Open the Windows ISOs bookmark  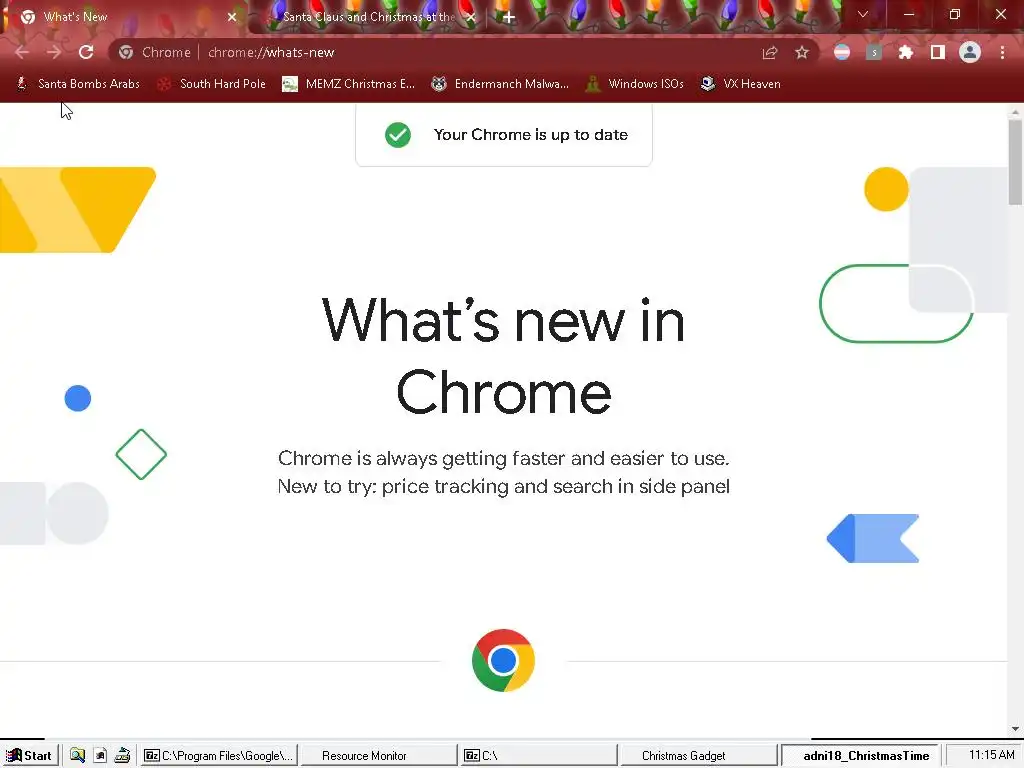point(635,84)
